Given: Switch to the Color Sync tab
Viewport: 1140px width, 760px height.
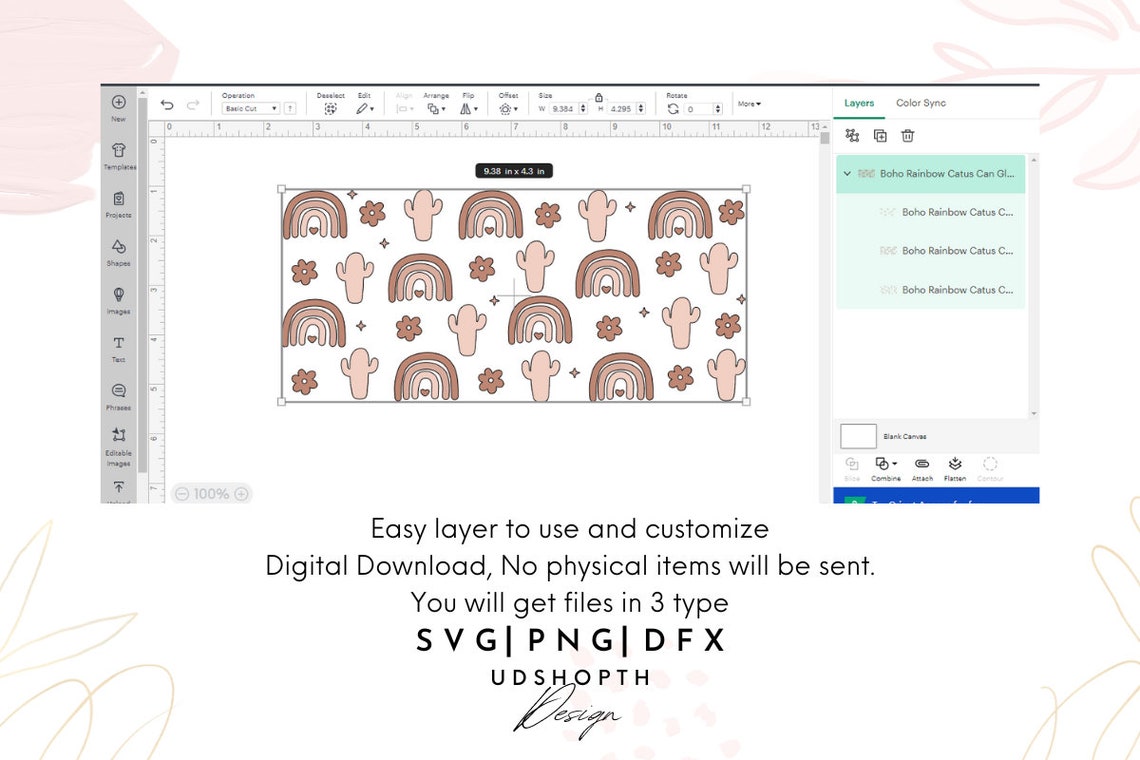Looking at the screenshot, I should pos(920,103).
